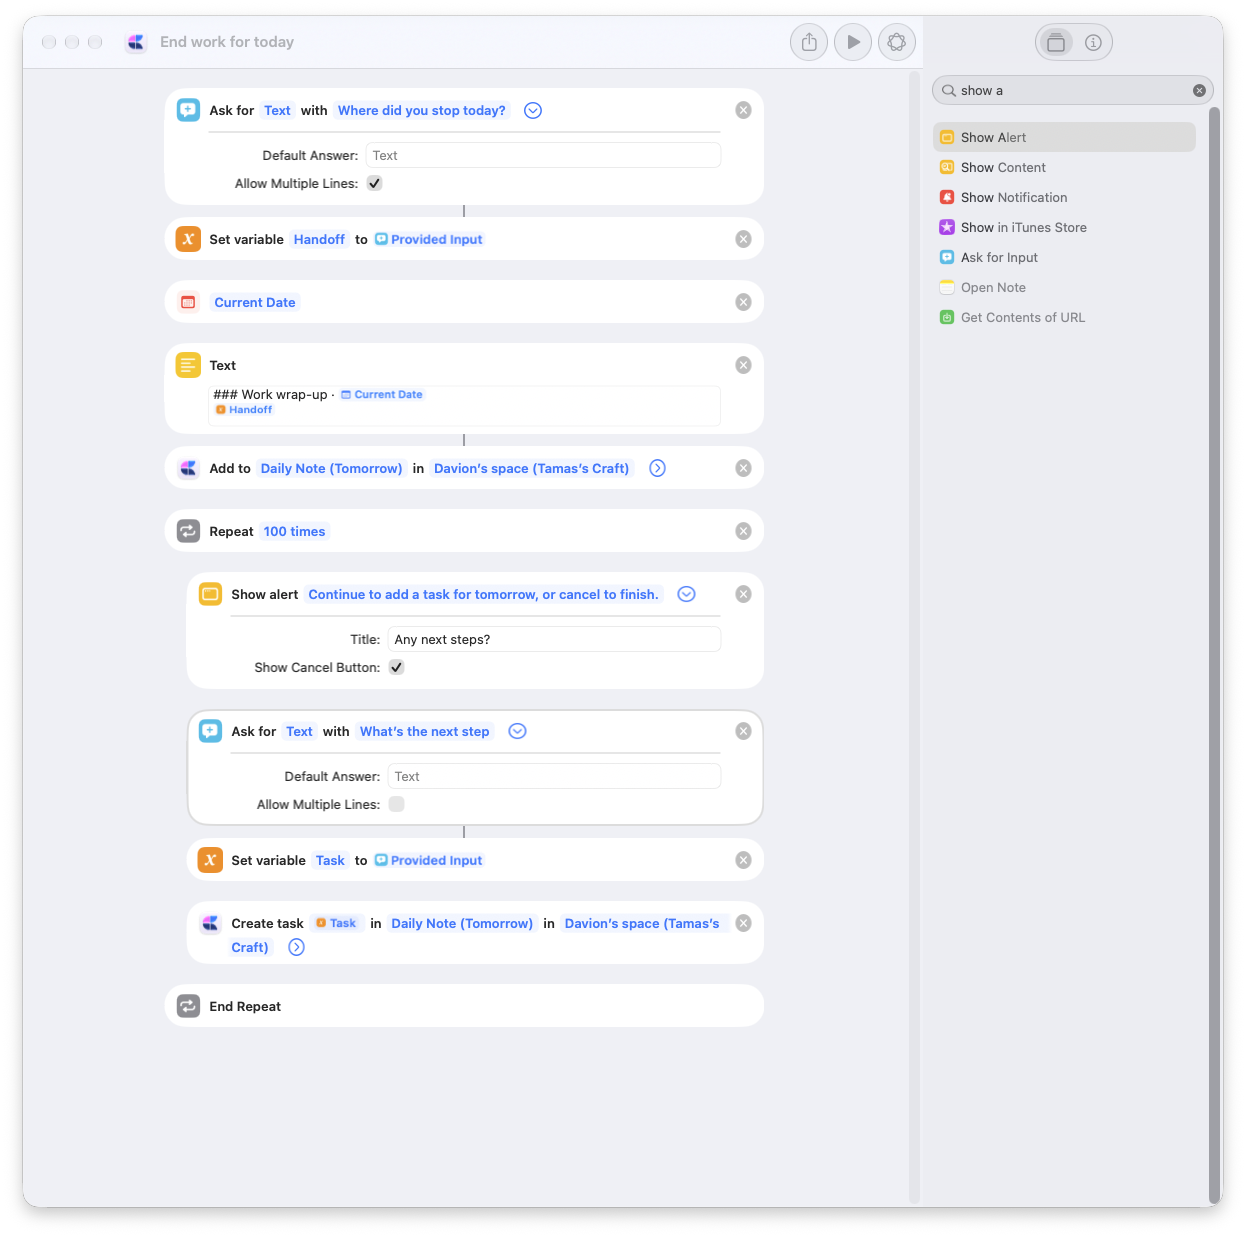Show the action library panel icon

tap(1055, 42)
